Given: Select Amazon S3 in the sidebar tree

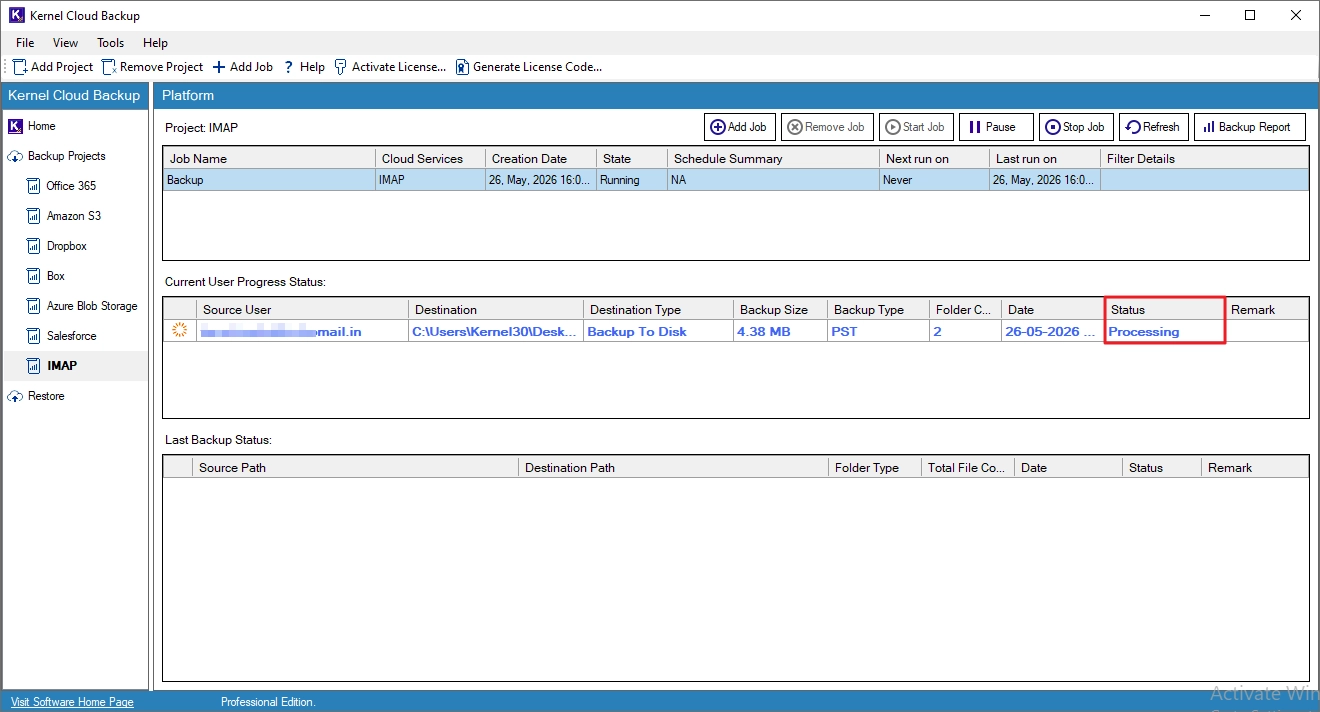Looking at the screenshot, I should [x=74, y=216].
